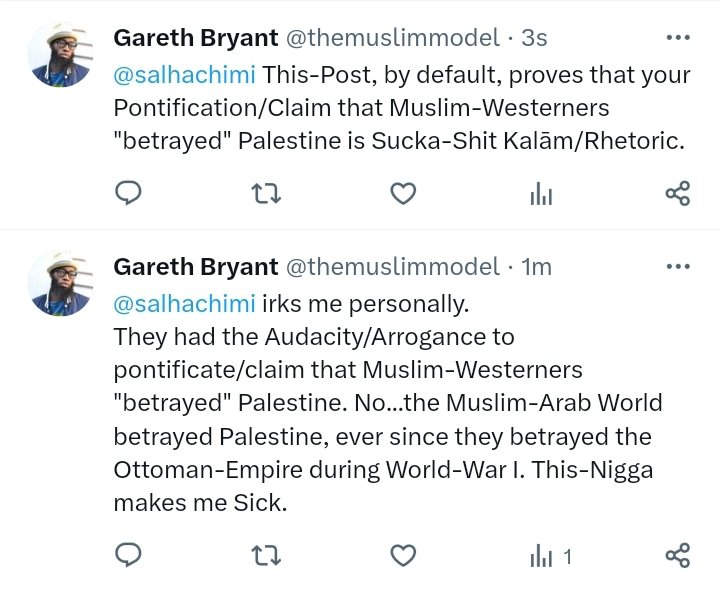Screen dimensions: 720x591
Task: Share the 1m-old post
Action: pos(677,554)
